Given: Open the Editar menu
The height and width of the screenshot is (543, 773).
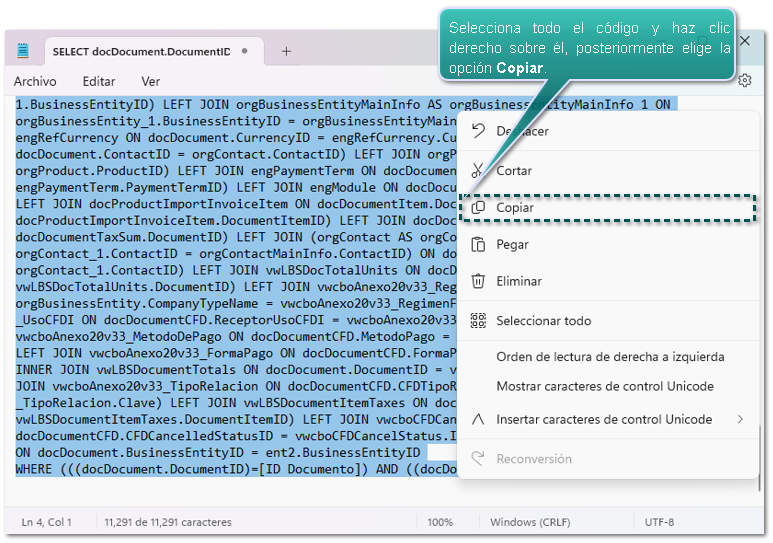Looking at the screenshot, I should pyautogui.click(x=99, y=81).
